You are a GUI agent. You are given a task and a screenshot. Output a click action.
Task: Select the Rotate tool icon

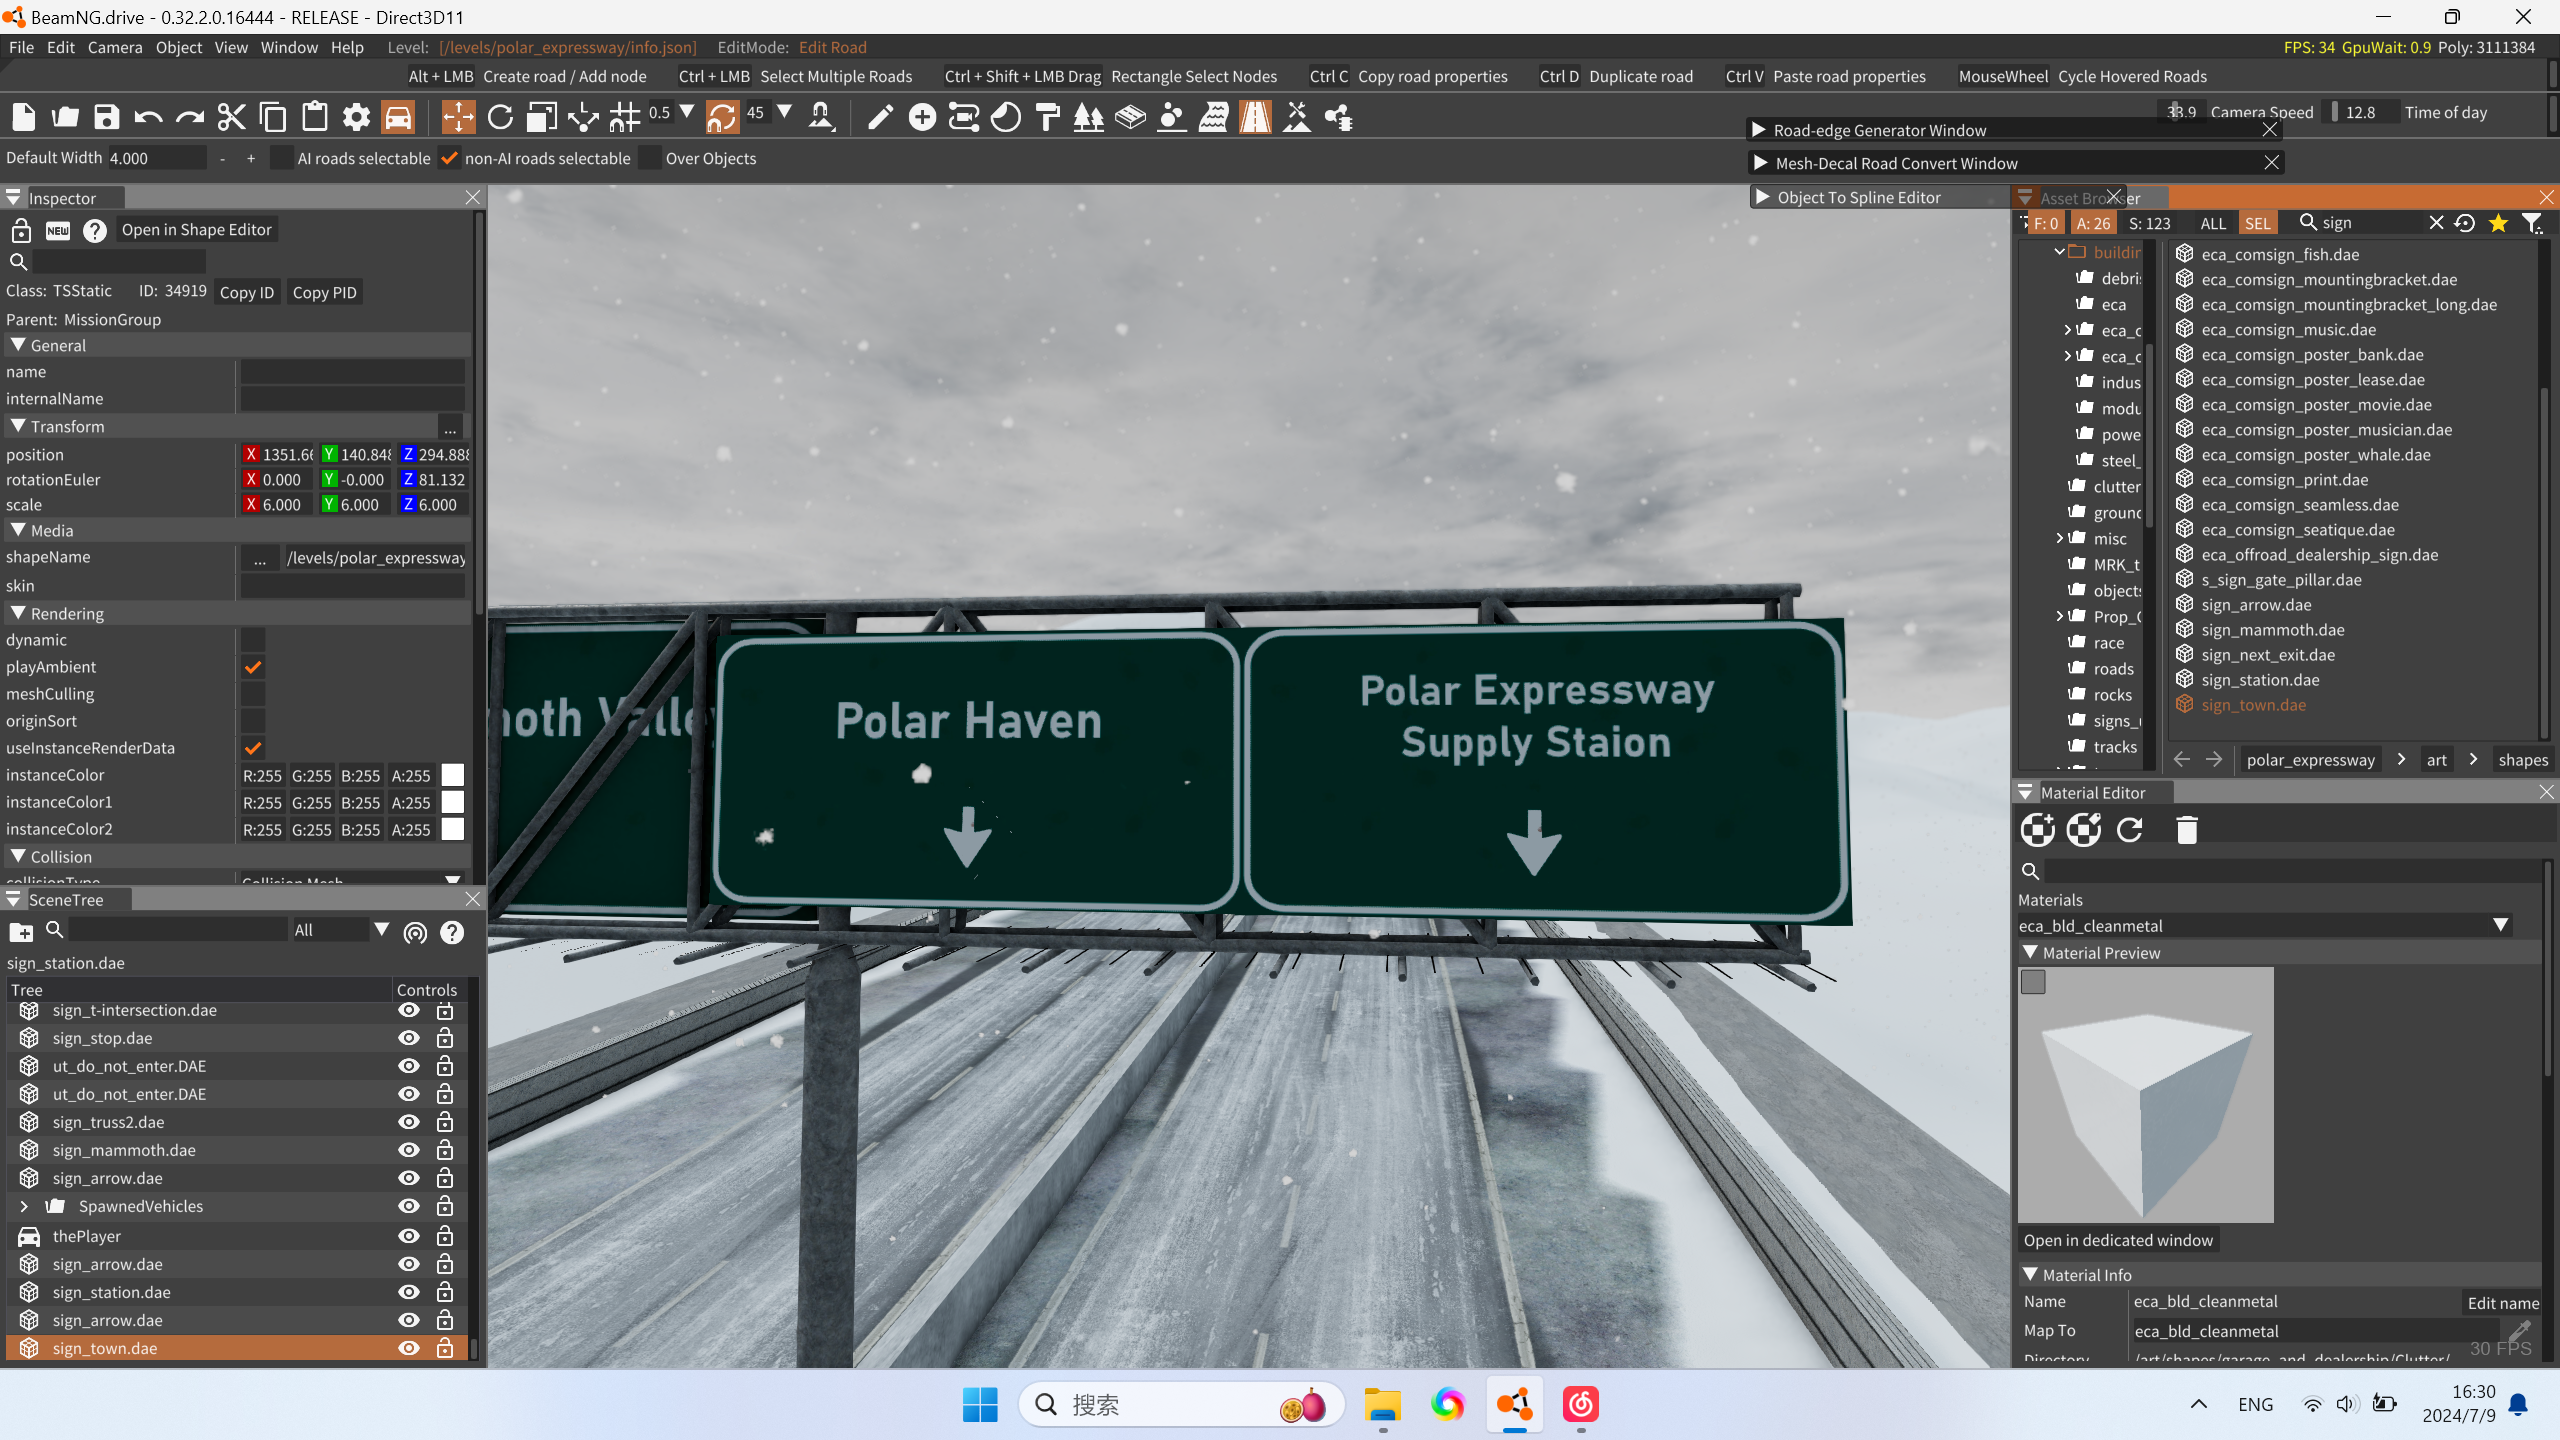[500, 117]
